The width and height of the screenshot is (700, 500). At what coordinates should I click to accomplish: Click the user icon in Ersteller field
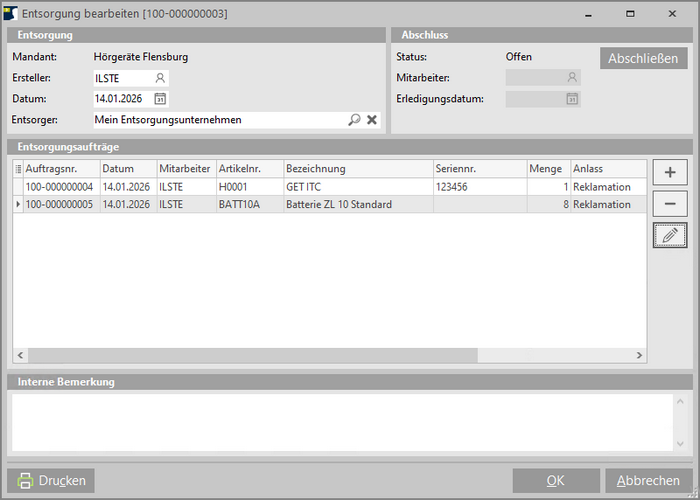tap(160, 78)
